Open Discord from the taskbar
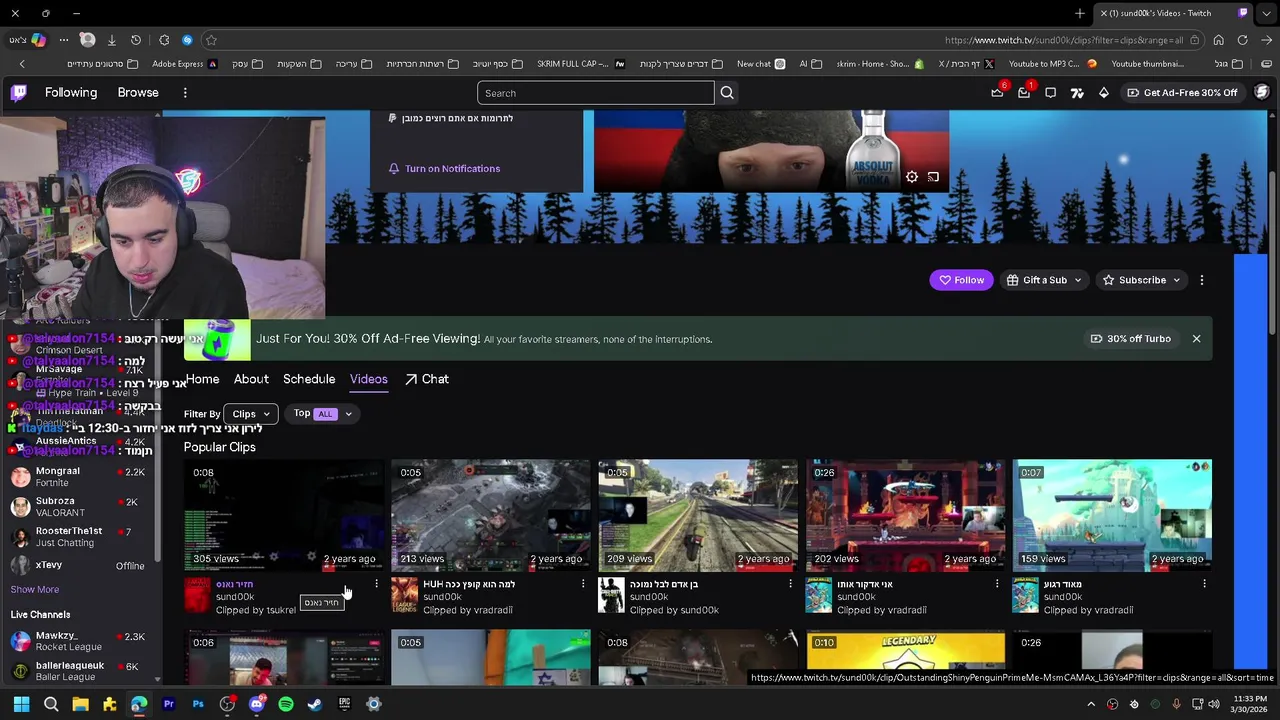1280x720 pixels. pyautogui.click(x=257, y=704)
